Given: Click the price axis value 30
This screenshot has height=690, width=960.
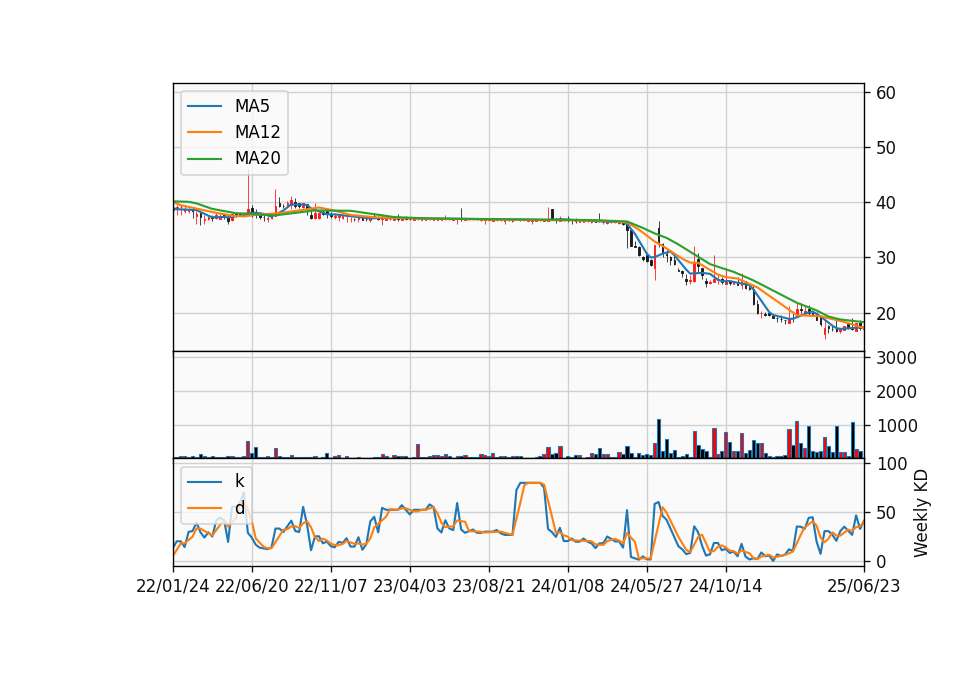Looking at the screenshot, I should 886,258.
